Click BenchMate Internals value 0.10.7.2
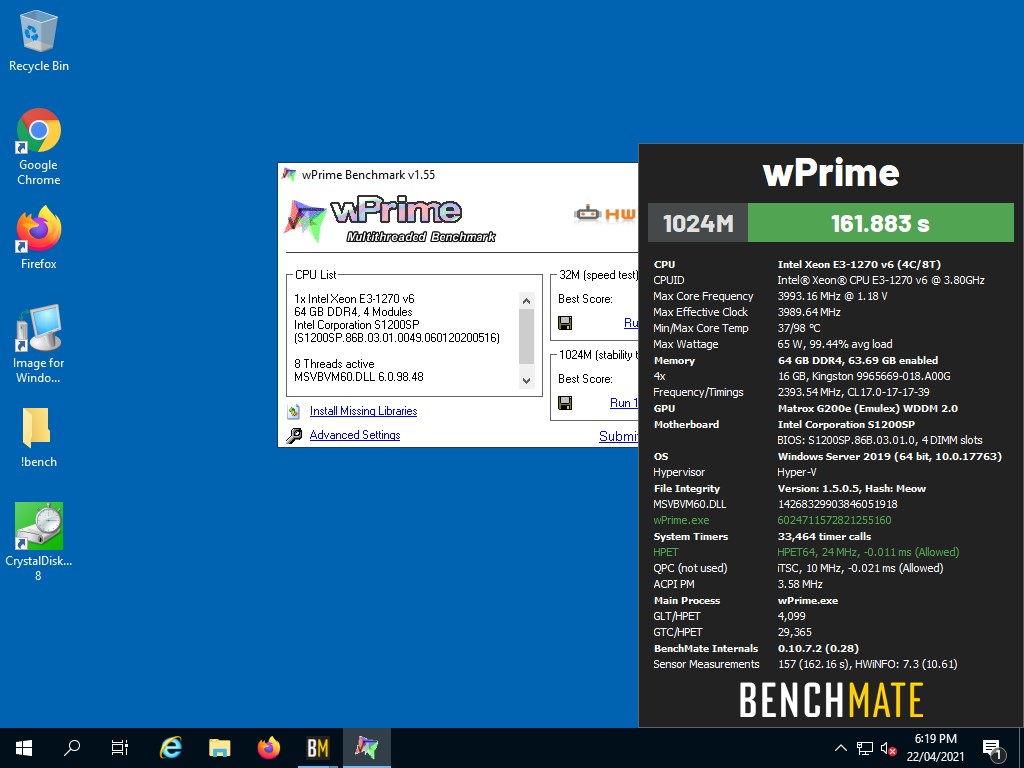This screenshot has height=768, width=1024. 818,648
